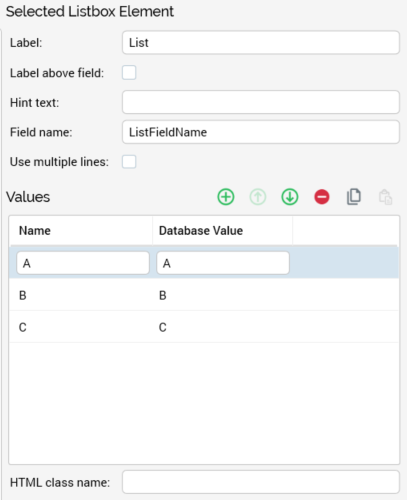Remove selected value with red minus icon
The image size is (407, 500).
click(322, 197)
